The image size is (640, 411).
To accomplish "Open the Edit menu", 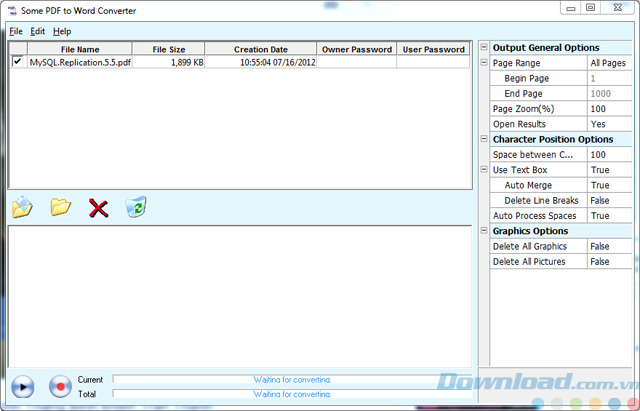I will [38, 31].
